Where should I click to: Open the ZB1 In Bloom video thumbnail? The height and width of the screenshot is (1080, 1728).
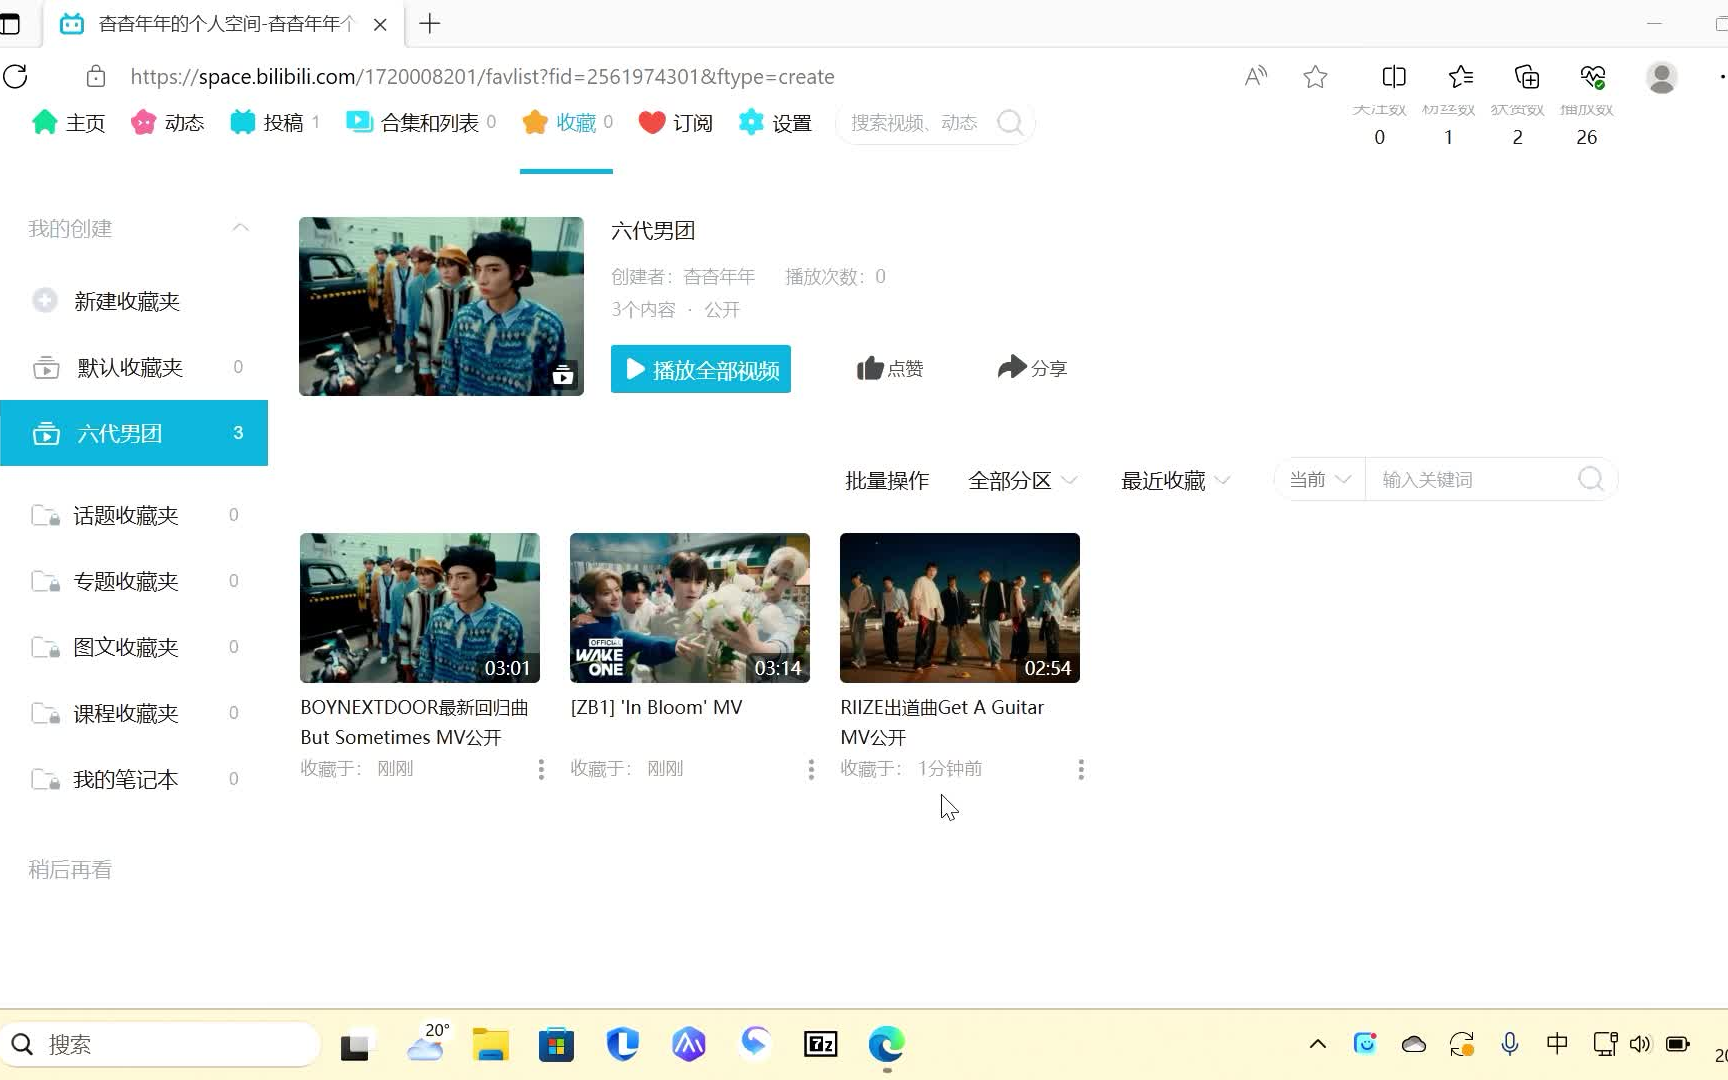690,608
